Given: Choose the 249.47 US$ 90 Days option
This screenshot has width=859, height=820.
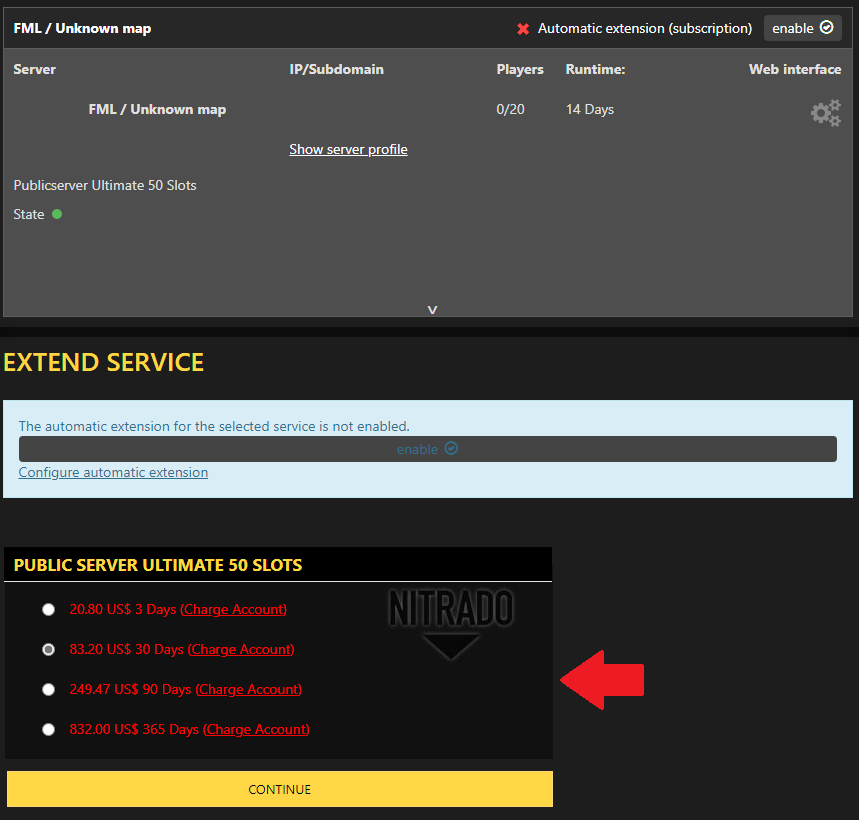Looking at the screenshot, I should click(48, 689).
